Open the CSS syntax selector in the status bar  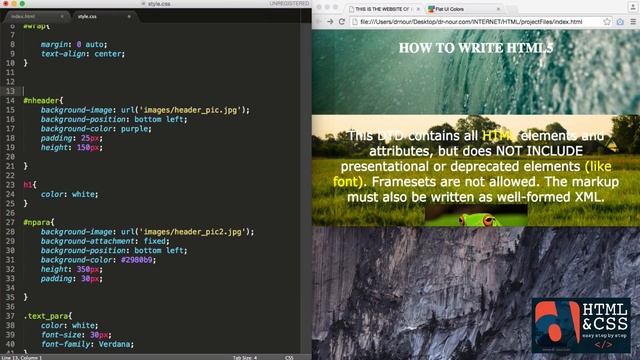tap(289, 358)
